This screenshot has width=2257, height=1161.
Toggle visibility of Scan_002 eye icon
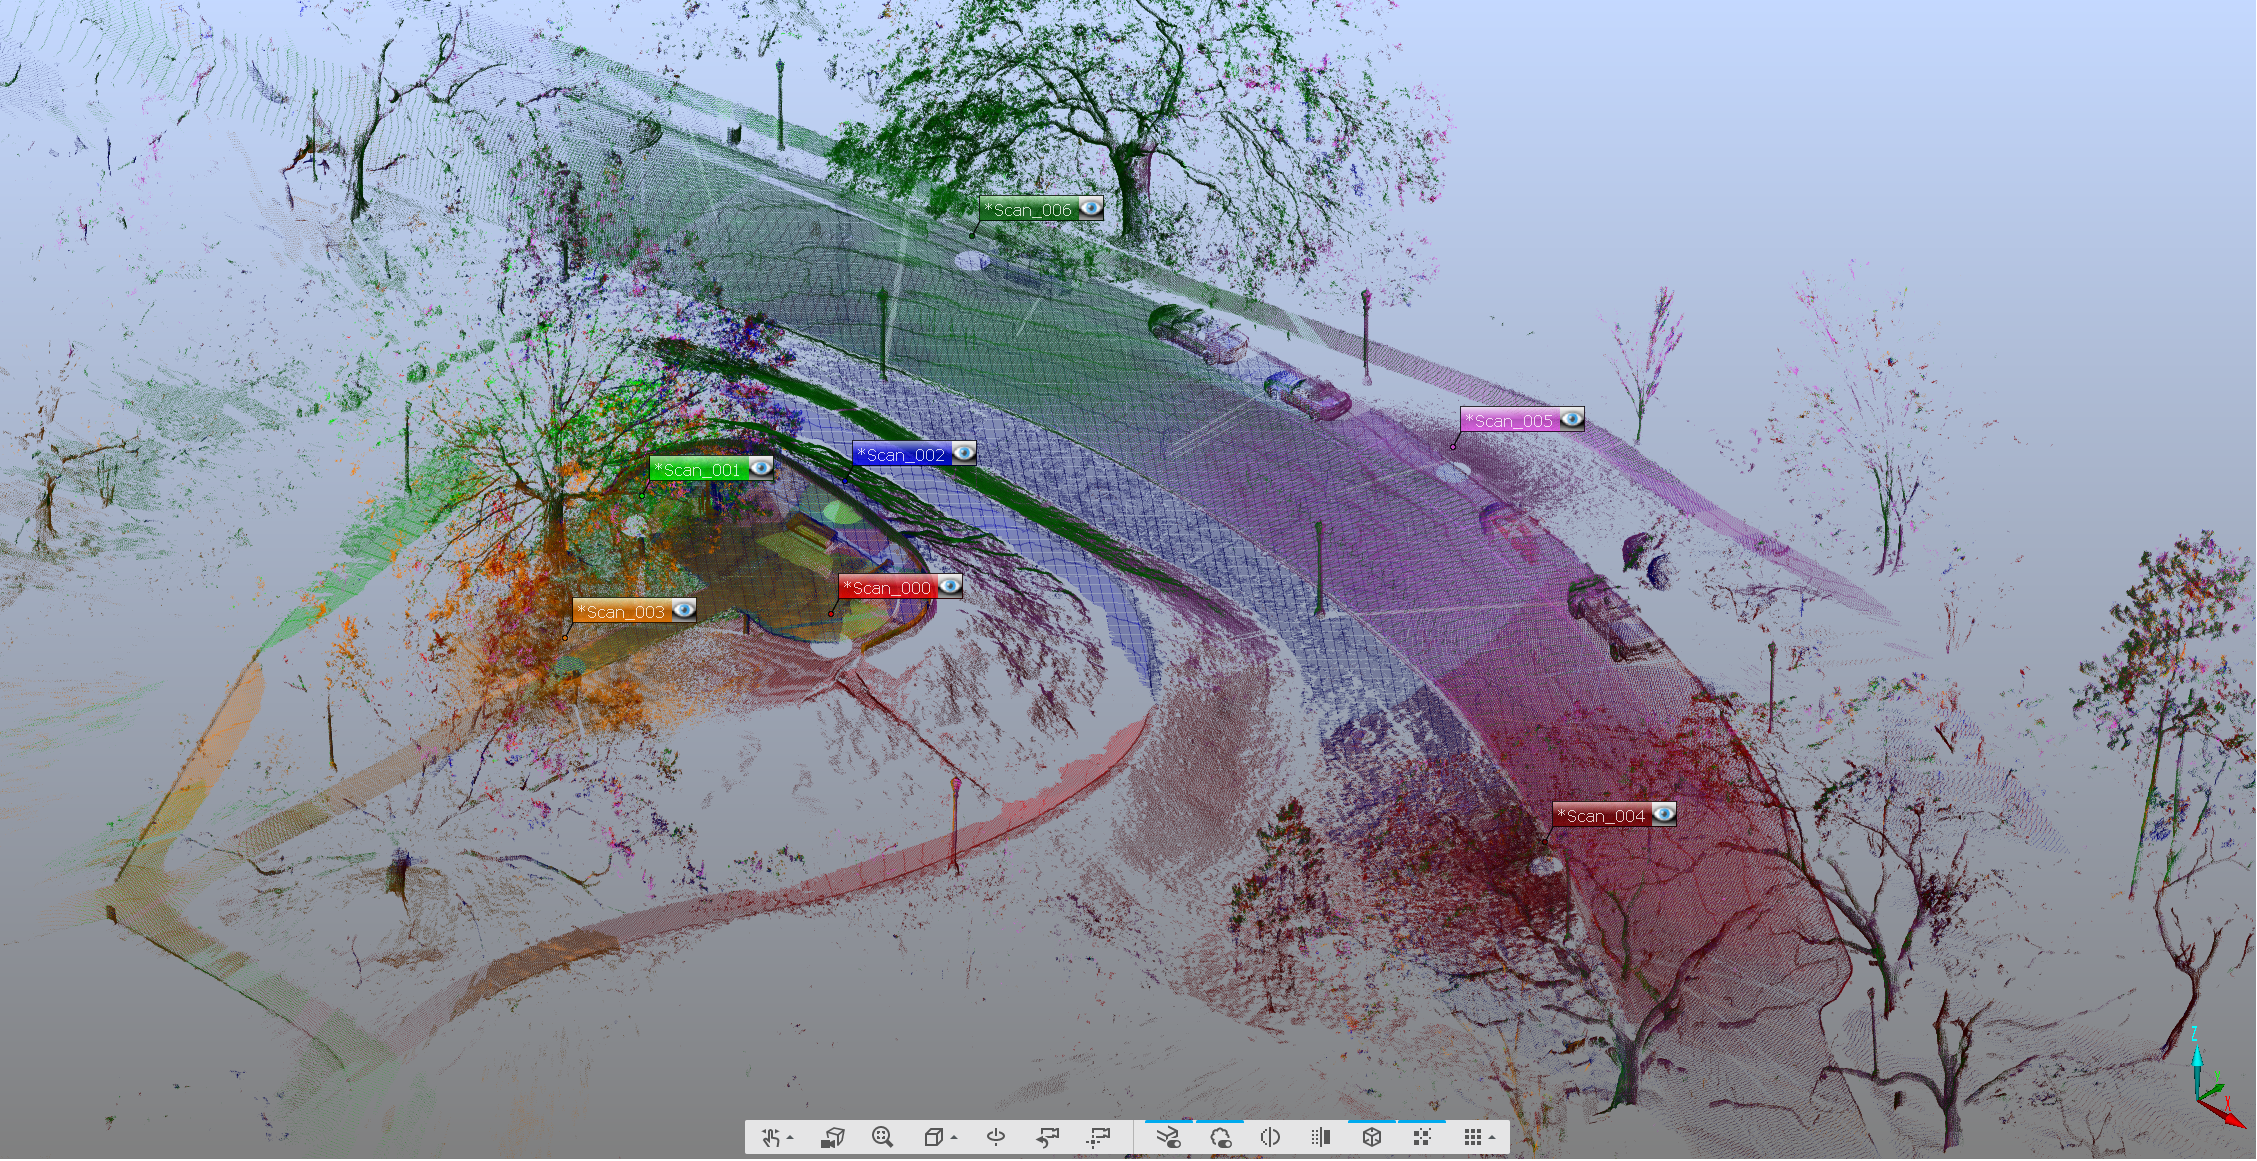[964, 454]
